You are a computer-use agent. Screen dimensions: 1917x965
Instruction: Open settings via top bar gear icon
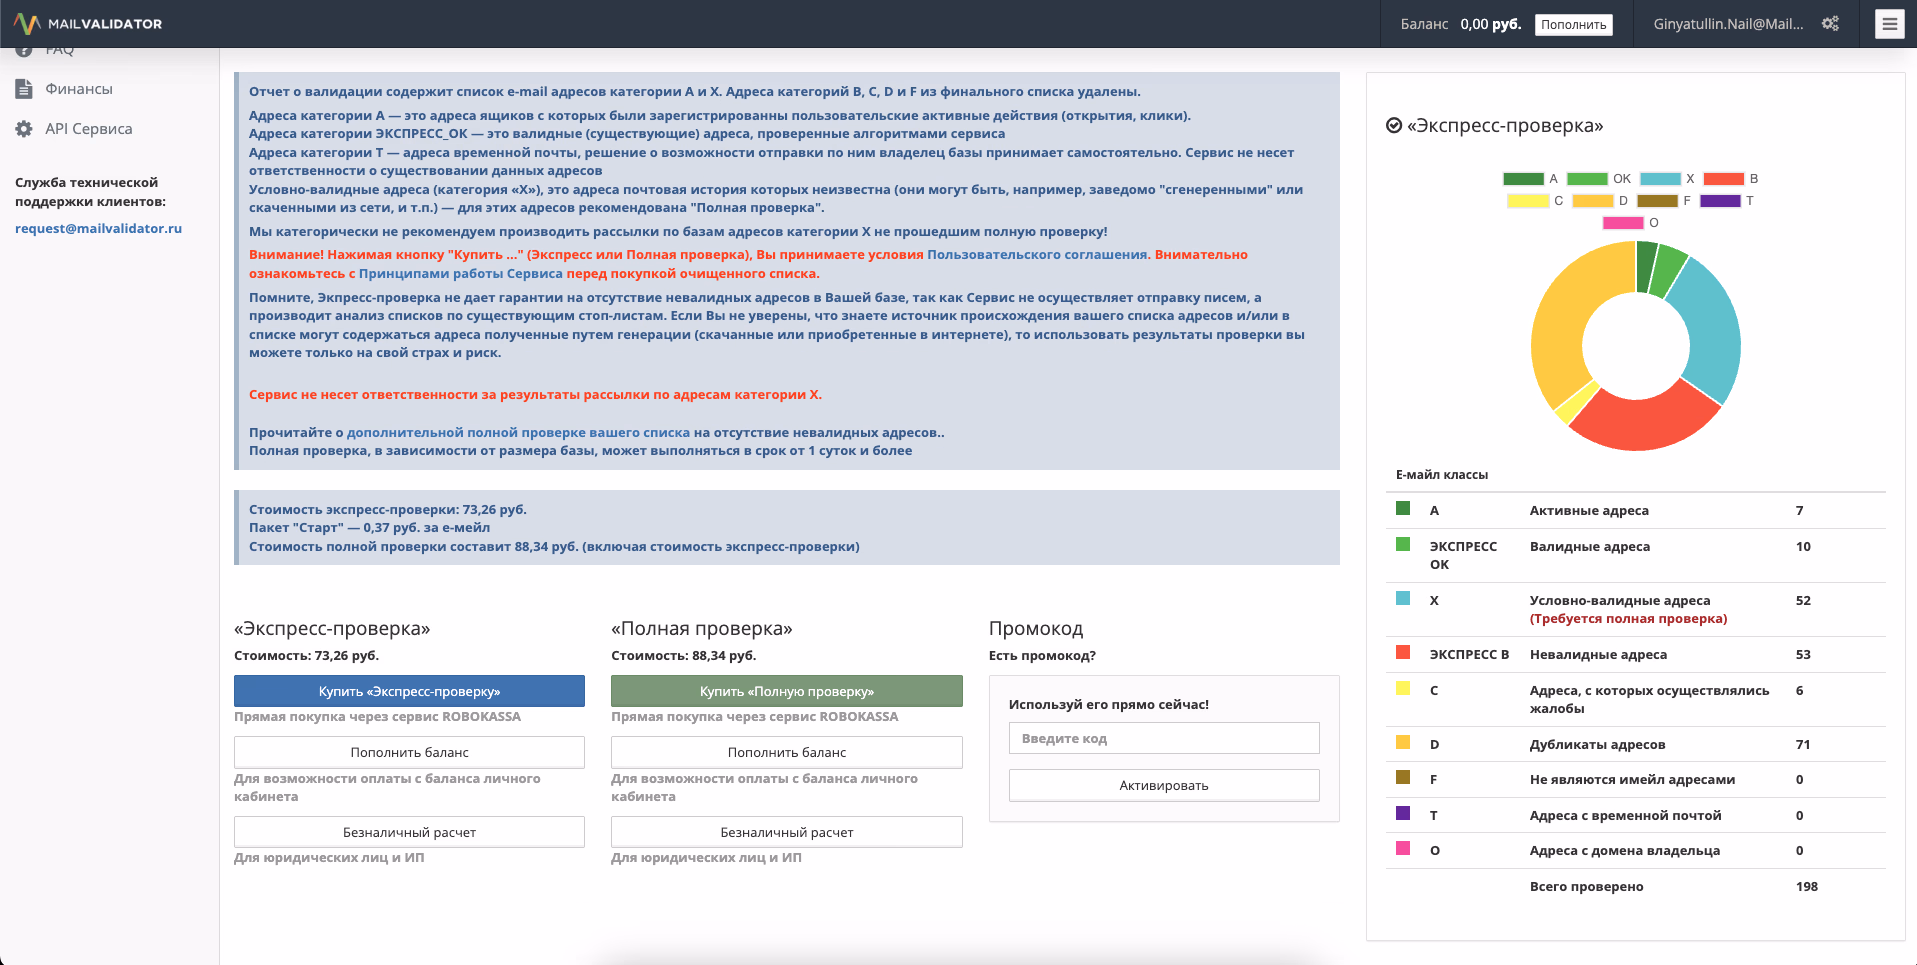click(x=1830, y=23)
